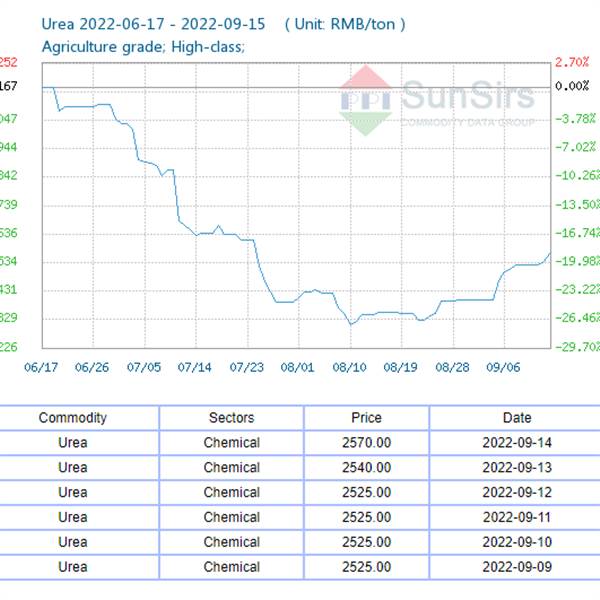Click Urea in the 2022-09-13 row

tap(73, 468)
